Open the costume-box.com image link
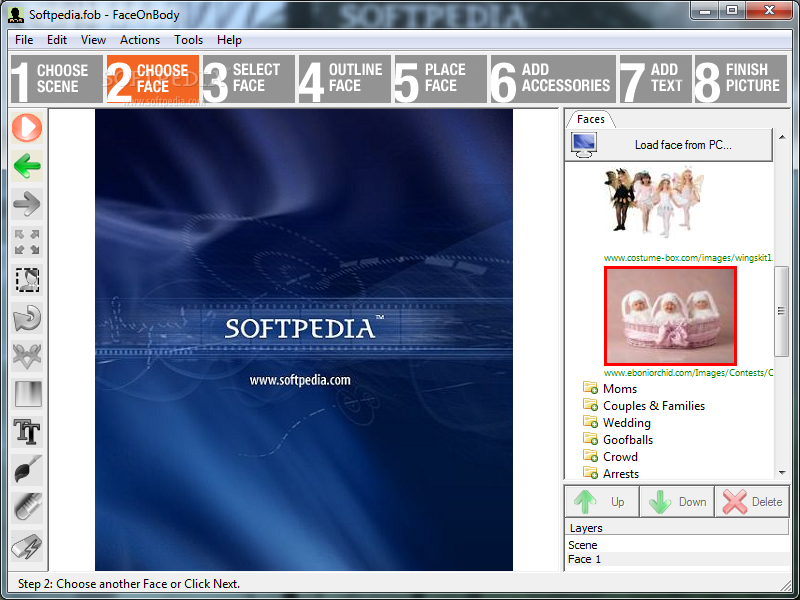This screenshot has height=600, width=800. tap(688, 258)
